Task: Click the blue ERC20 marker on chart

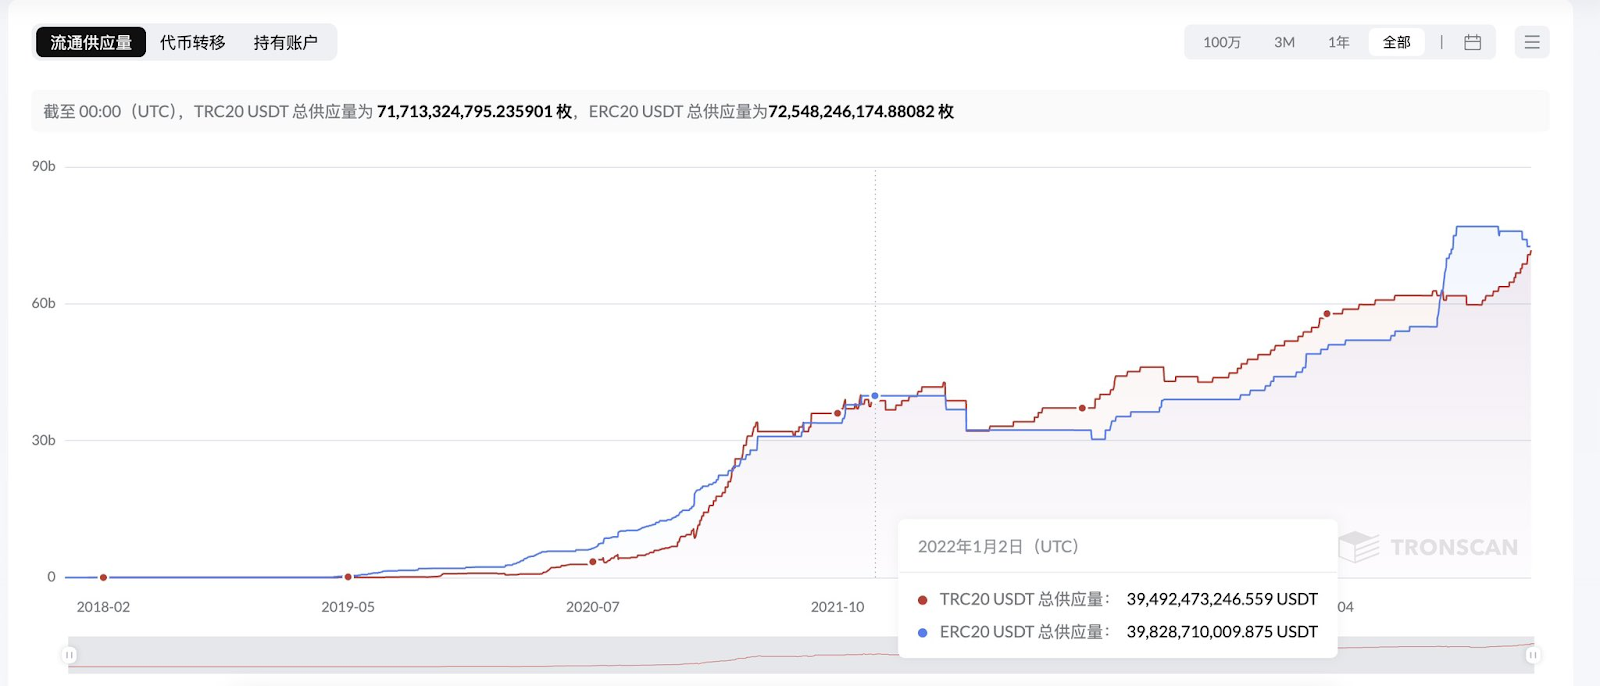Action: pyautogui.click(x=875, y=396)
